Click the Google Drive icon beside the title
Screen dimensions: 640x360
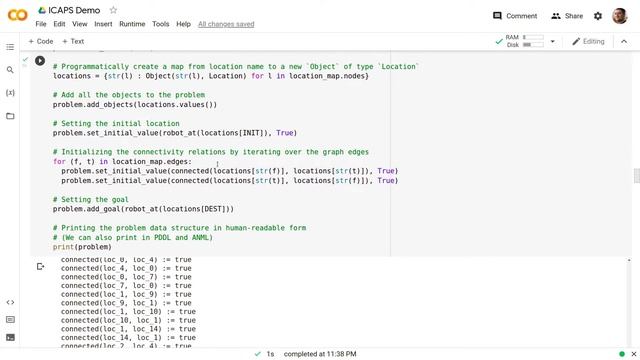point(42,10)
